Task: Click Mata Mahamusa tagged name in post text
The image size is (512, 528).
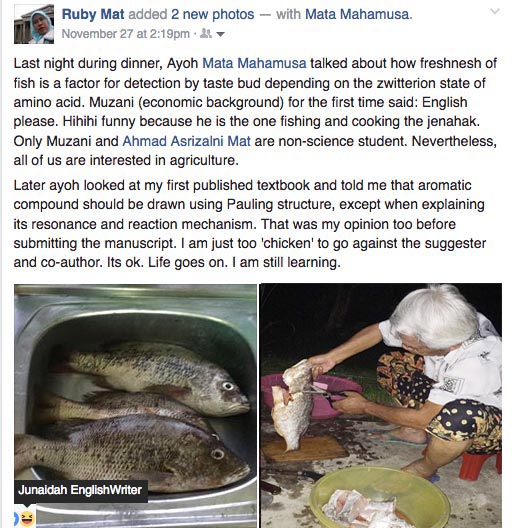Action: (254, 63)
